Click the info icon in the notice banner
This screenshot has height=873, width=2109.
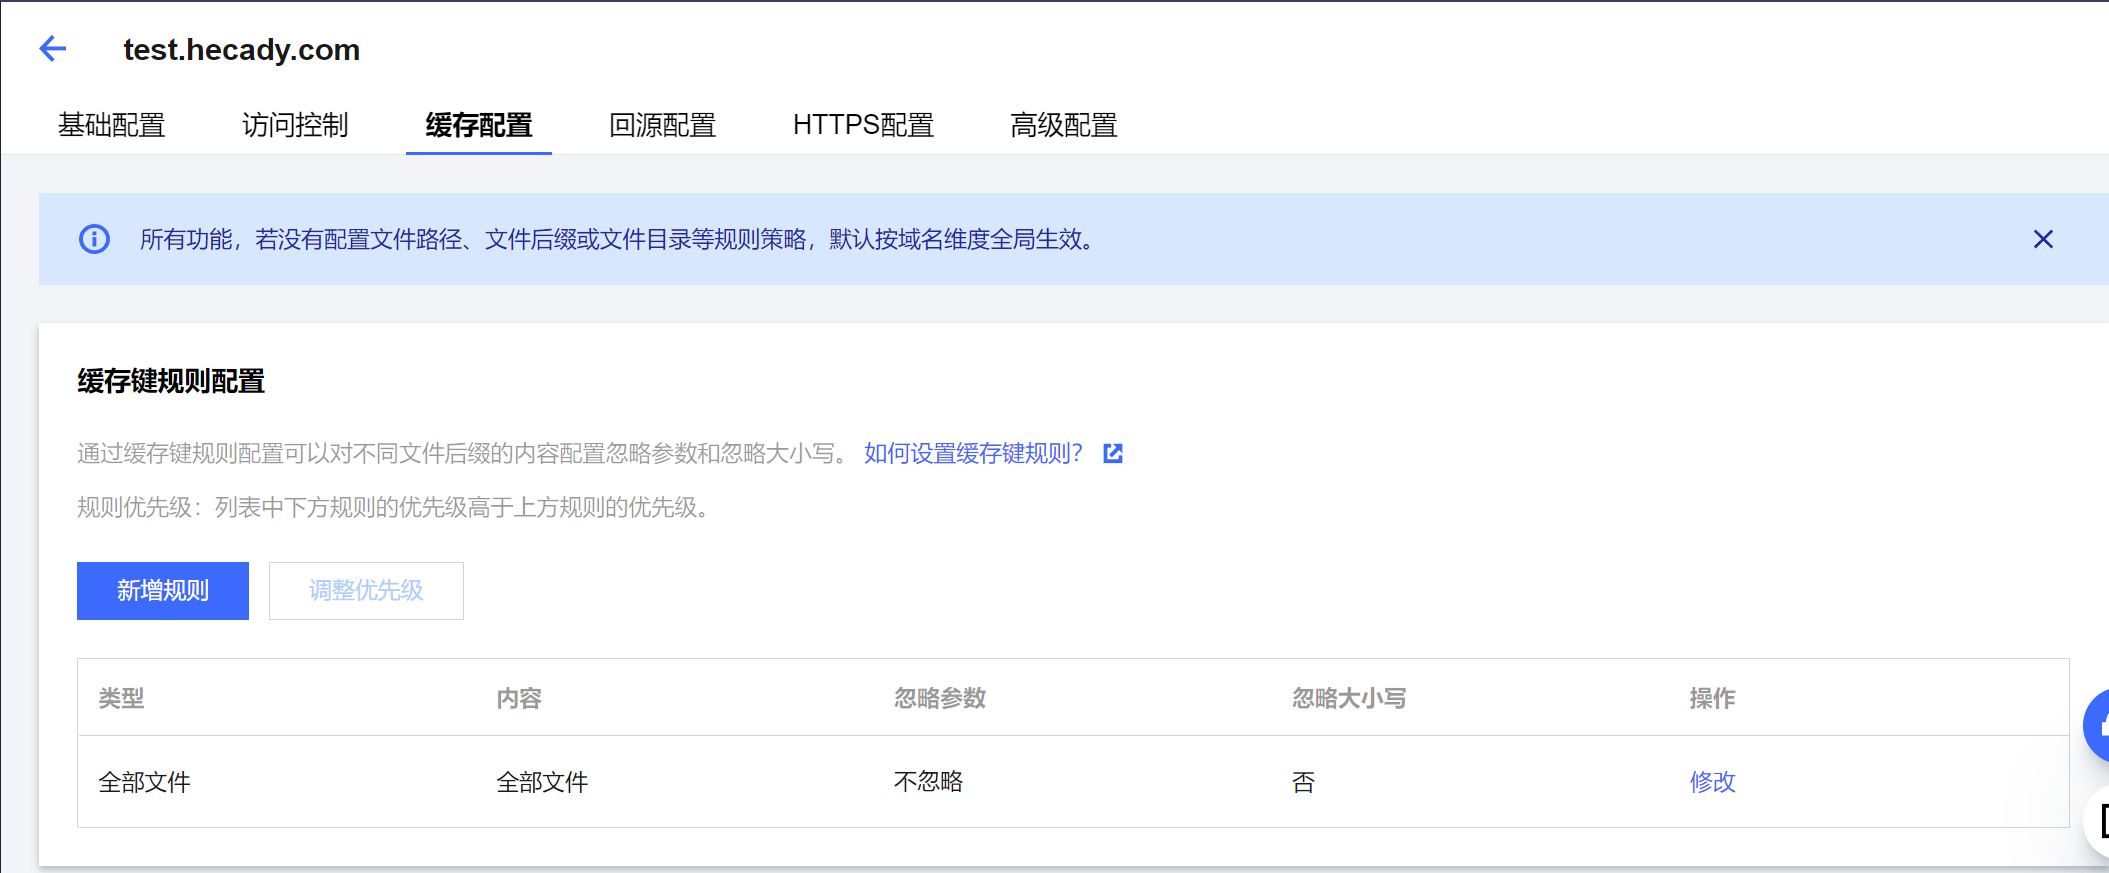(94, 239)
